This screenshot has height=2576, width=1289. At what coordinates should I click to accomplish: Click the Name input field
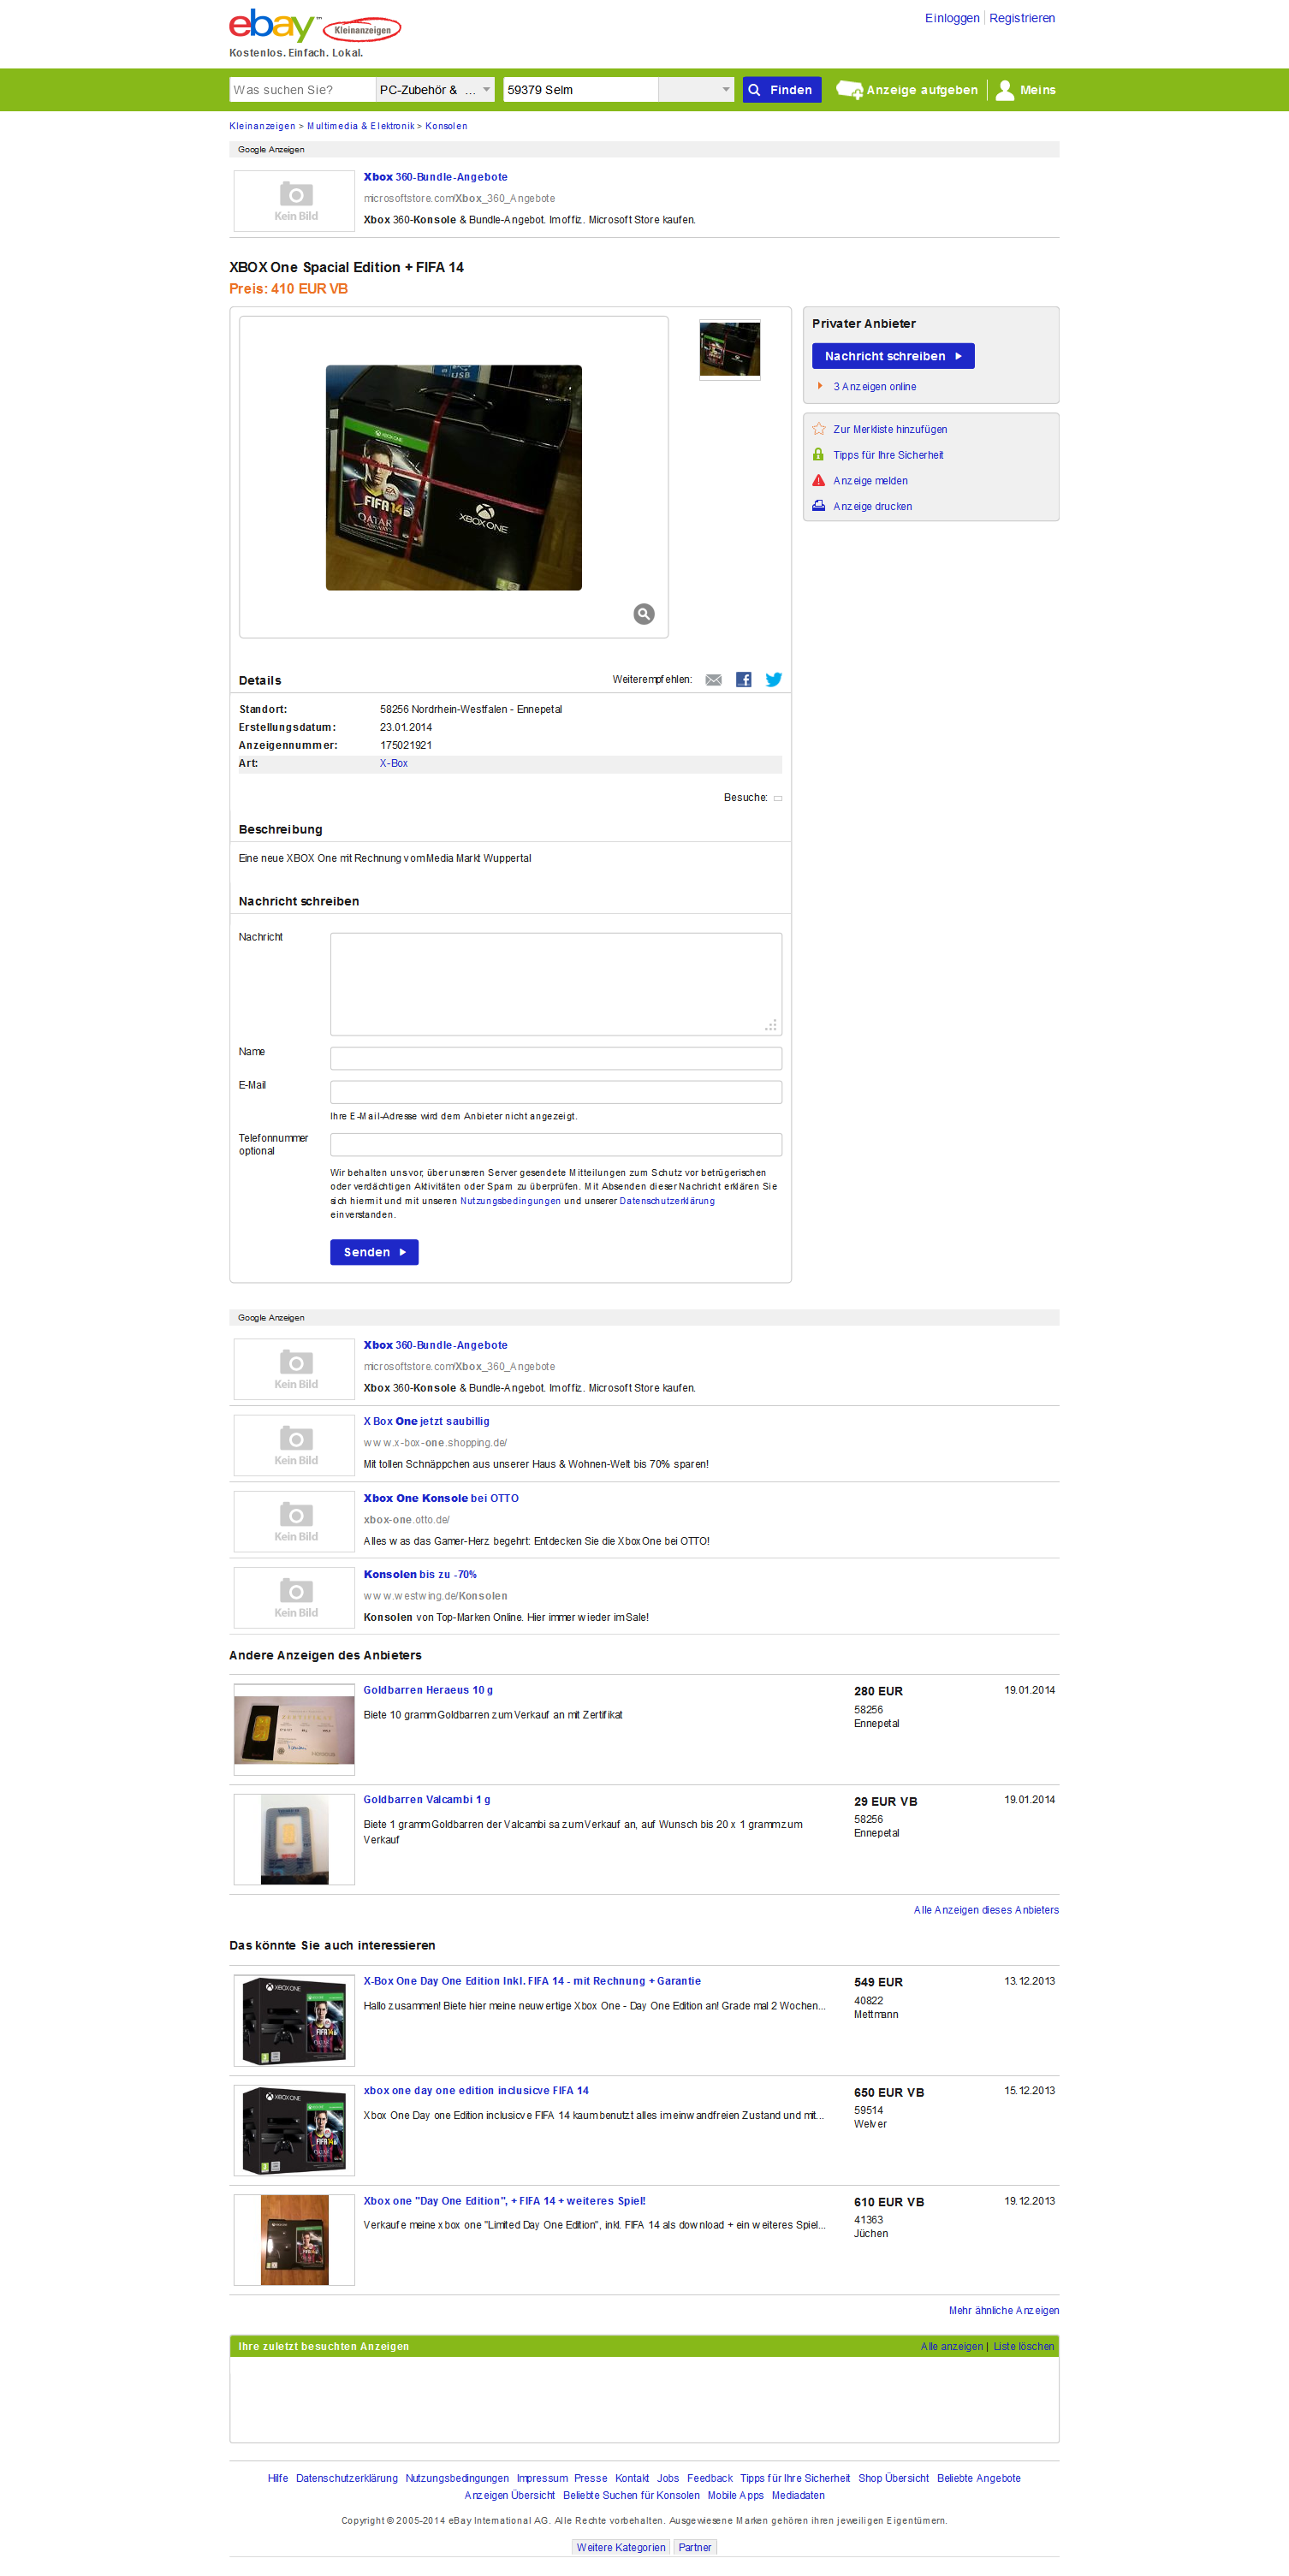(x=556, y=1059)
